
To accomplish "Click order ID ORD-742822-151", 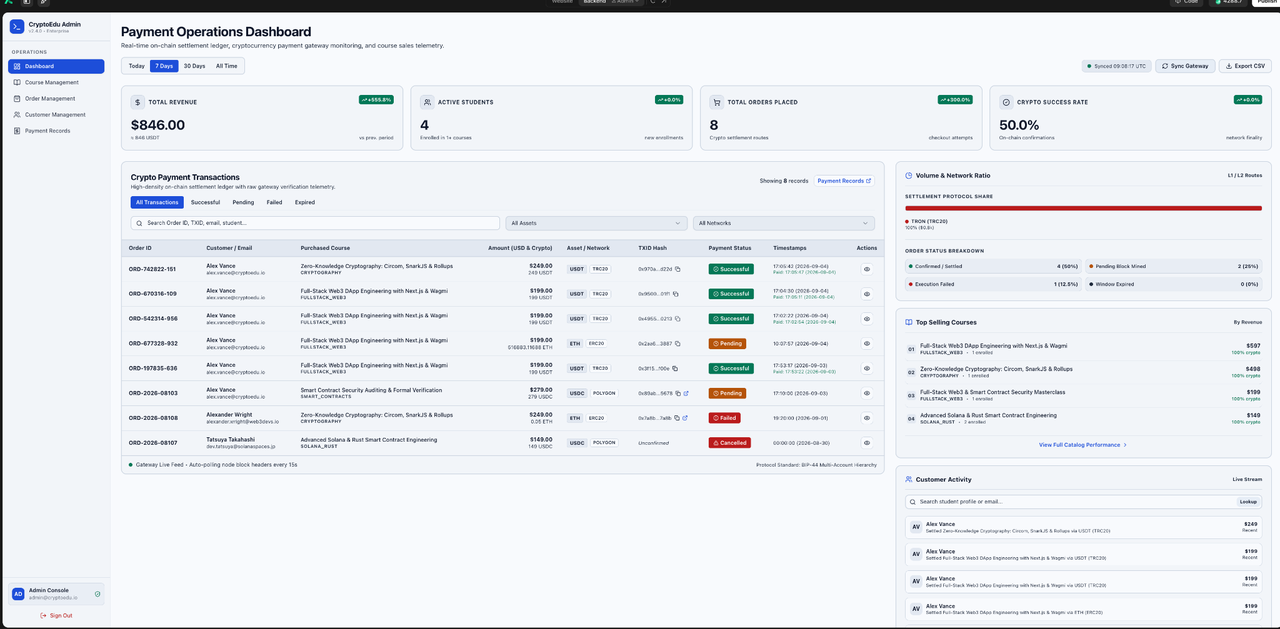I will 152,269.
